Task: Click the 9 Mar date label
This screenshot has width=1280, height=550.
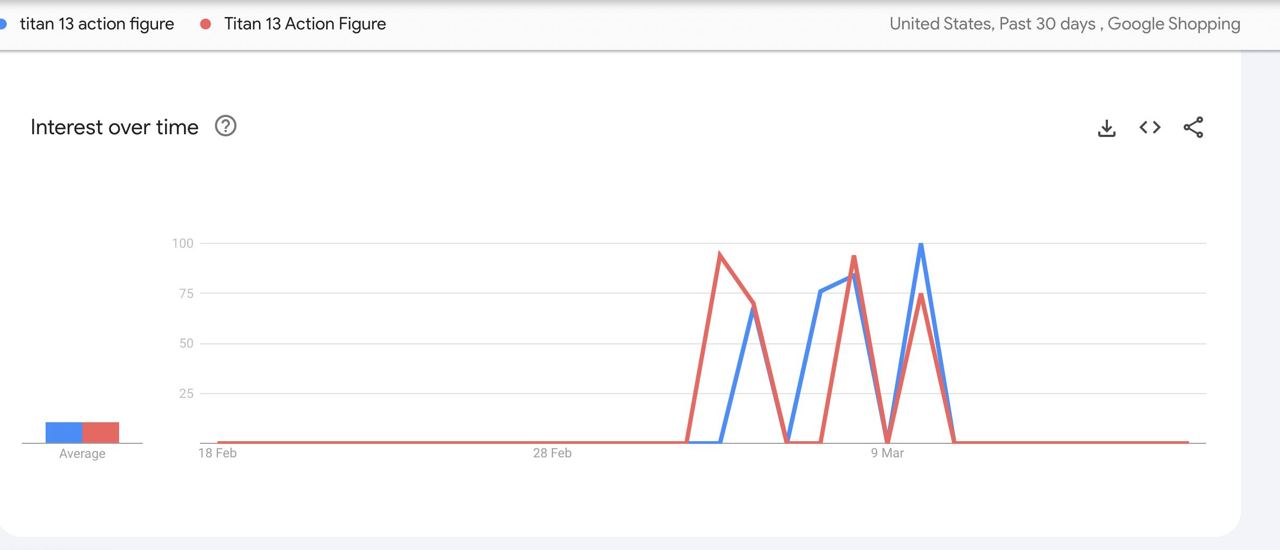Action: (886, 453)
